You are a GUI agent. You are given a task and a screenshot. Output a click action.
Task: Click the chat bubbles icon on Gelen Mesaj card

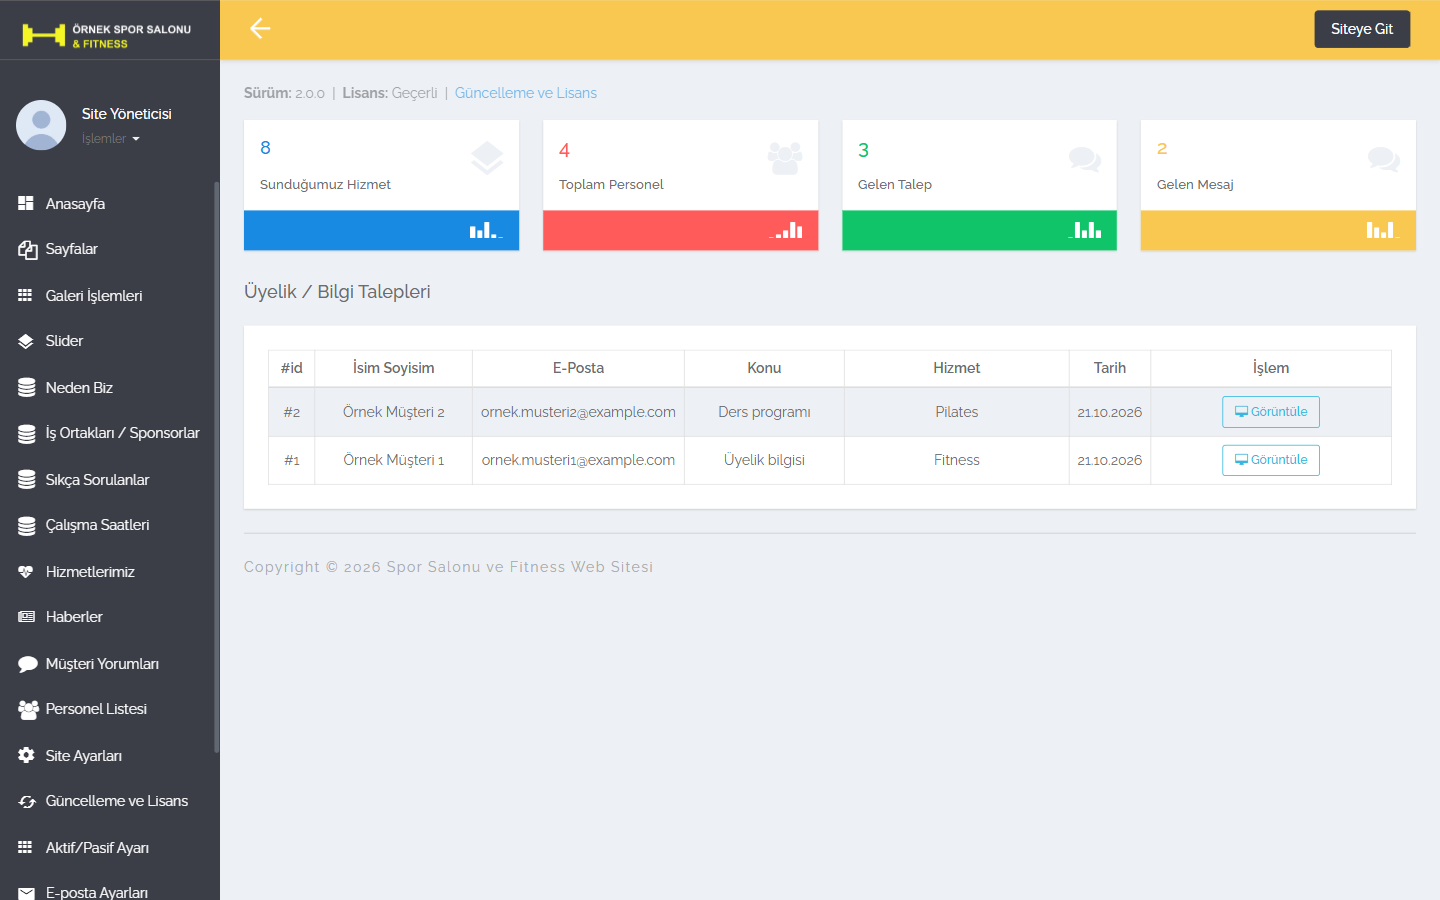click(x=1383, y=158)
